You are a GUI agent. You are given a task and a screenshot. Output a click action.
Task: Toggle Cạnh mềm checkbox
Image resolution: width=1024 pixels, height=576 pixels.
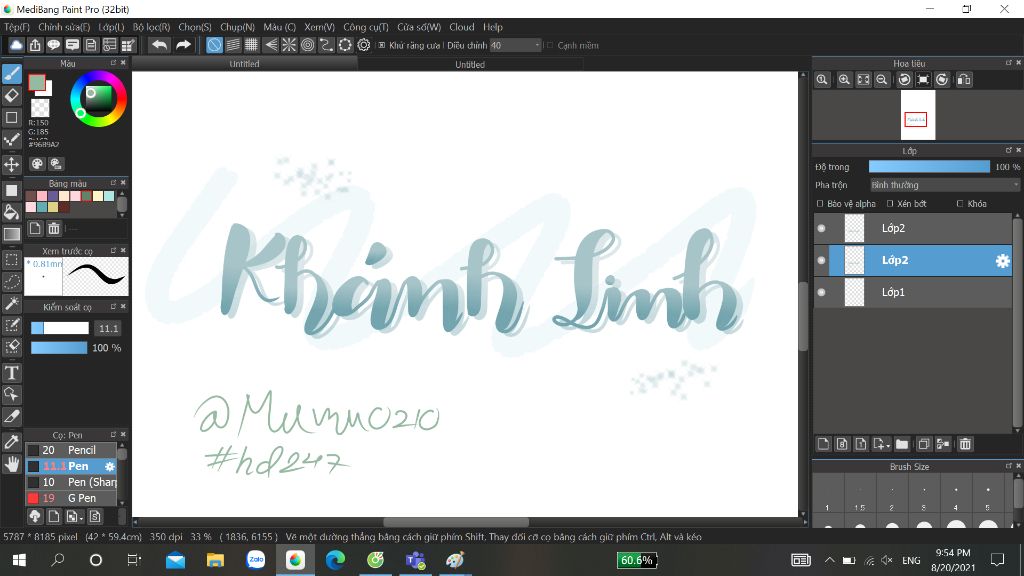click(x=550, y=45)
